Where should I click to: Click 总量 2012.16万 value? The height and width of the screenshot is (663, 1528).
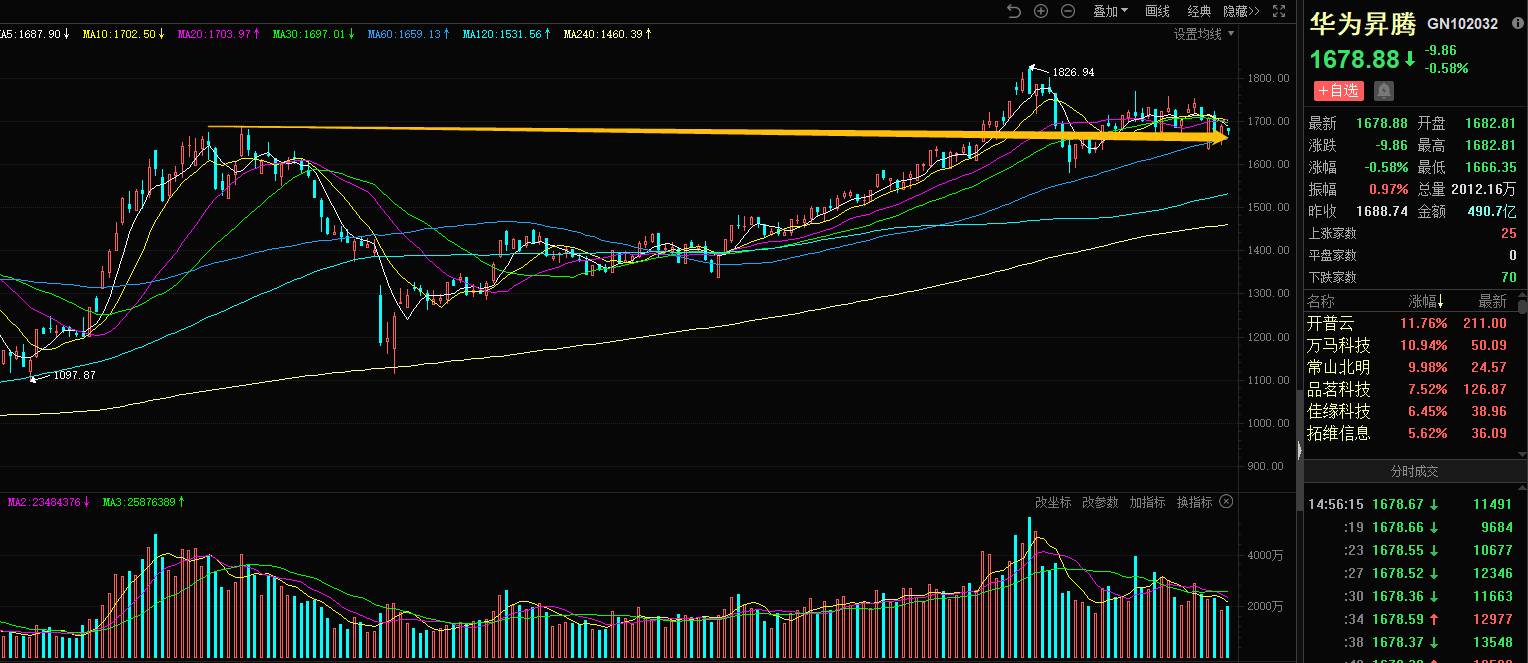click(x=1484, y=189)
